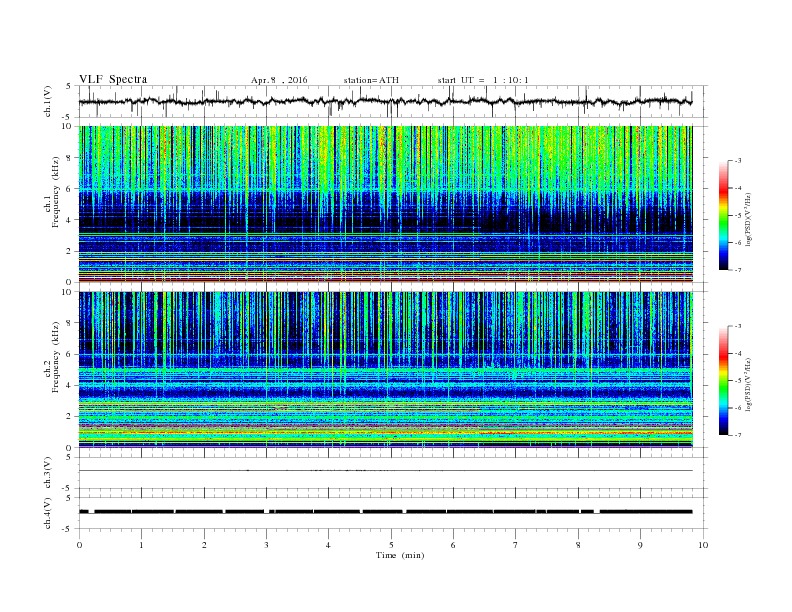
Task: Click the "VLF Spectra" plot title
Action: click(113, 79)
